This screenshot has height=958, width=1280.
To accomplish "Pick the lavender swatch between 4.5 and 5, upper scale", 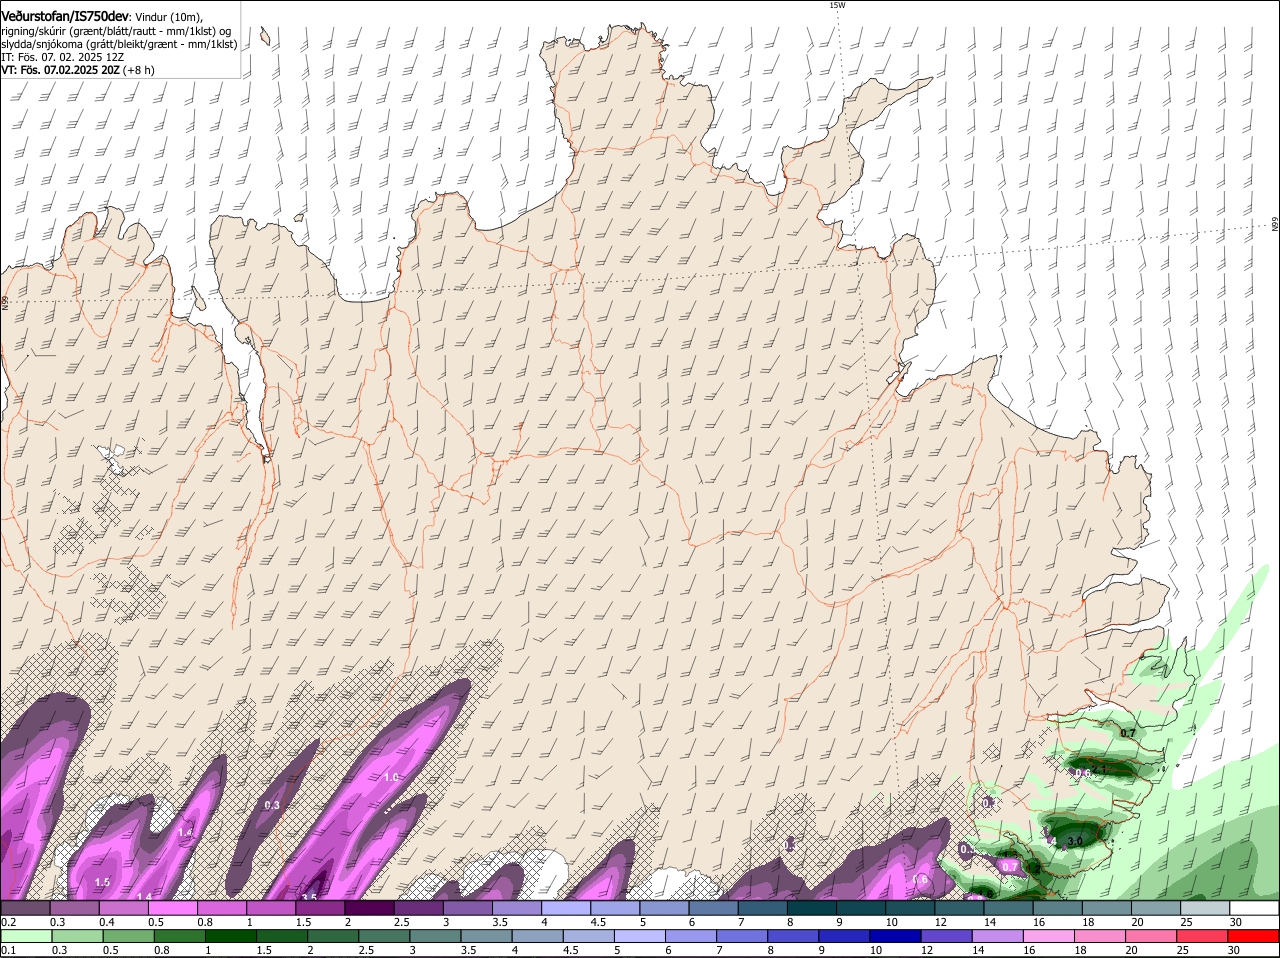I will (614, 908).
